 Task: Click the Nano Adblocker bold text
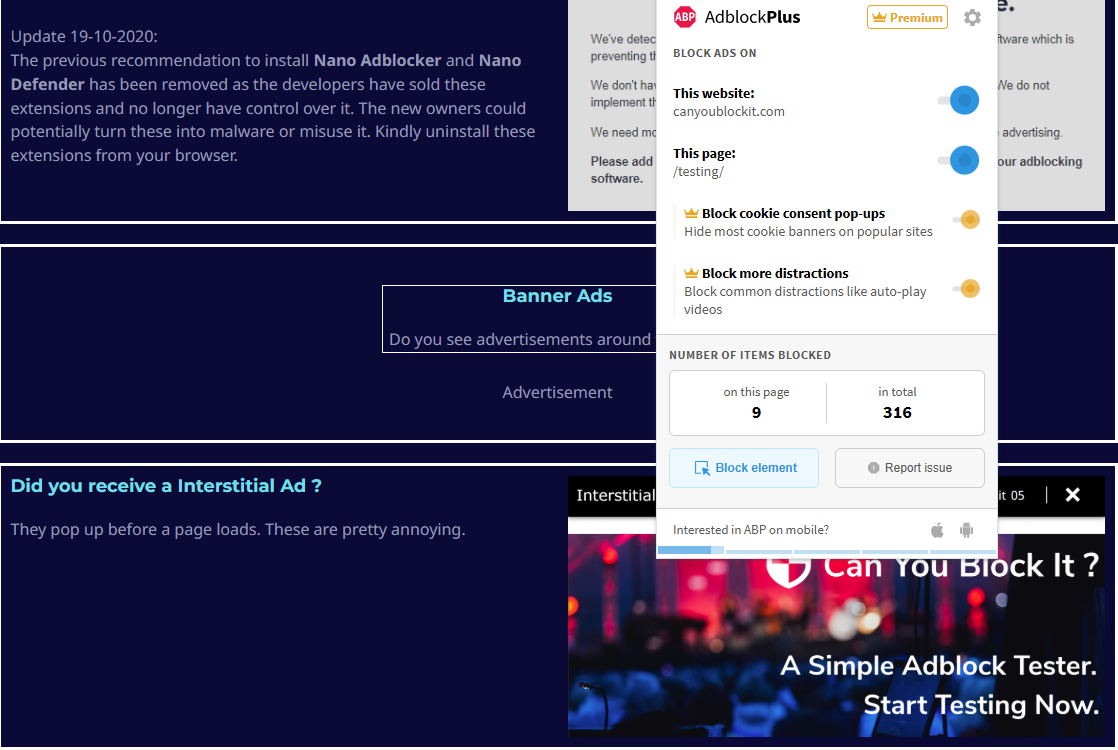click(x=377, y=61)
